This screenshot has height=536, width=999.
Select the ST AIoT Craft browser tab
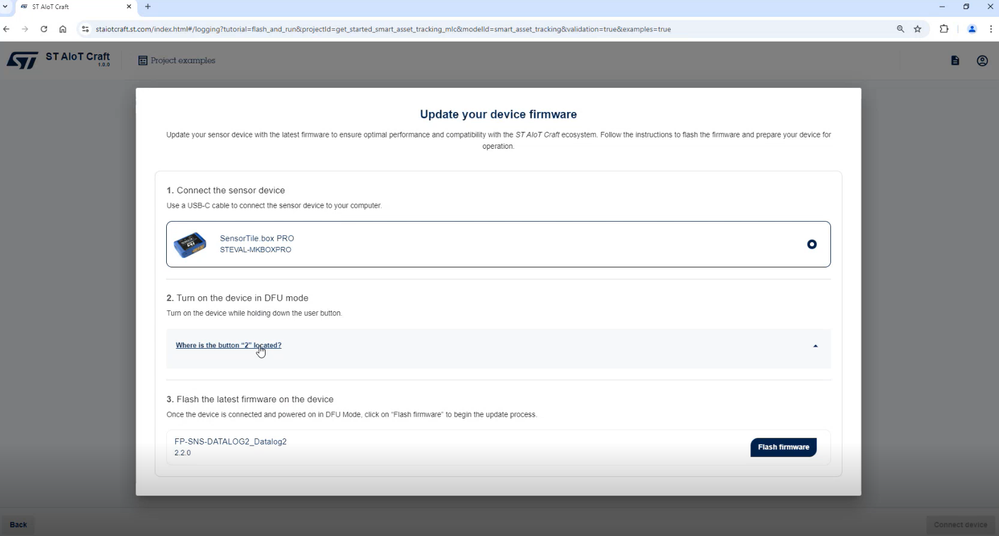pos(75,7)
